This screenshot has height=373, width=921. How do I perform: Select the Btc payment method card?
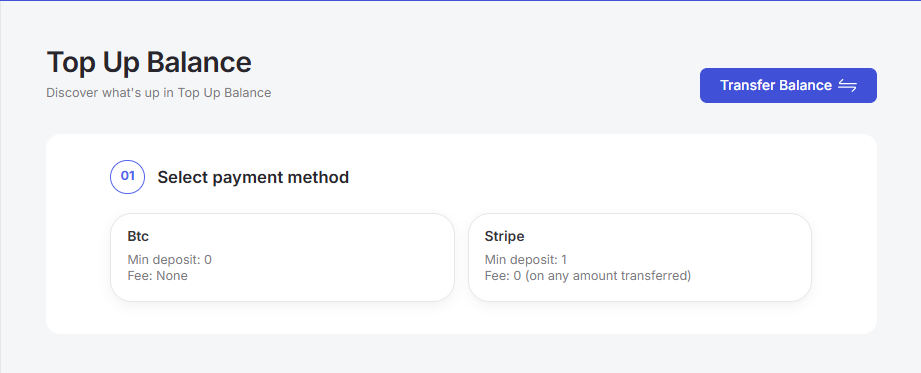[x=282, y=257]
